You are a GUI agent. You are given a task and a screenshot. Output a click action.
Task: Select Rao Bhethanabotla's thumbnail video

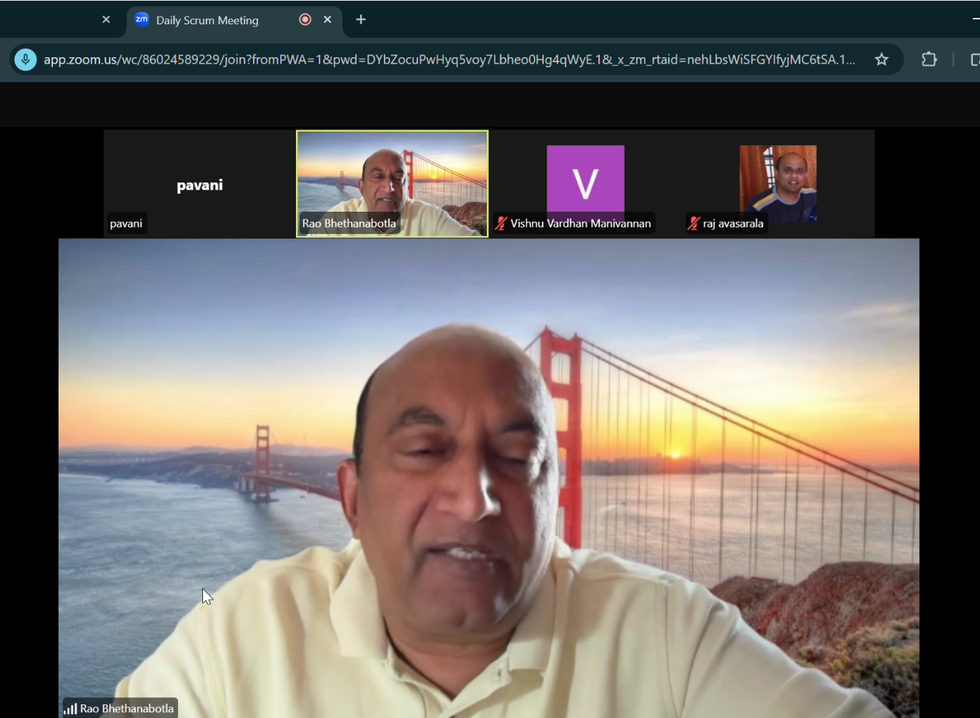[392, 184]
